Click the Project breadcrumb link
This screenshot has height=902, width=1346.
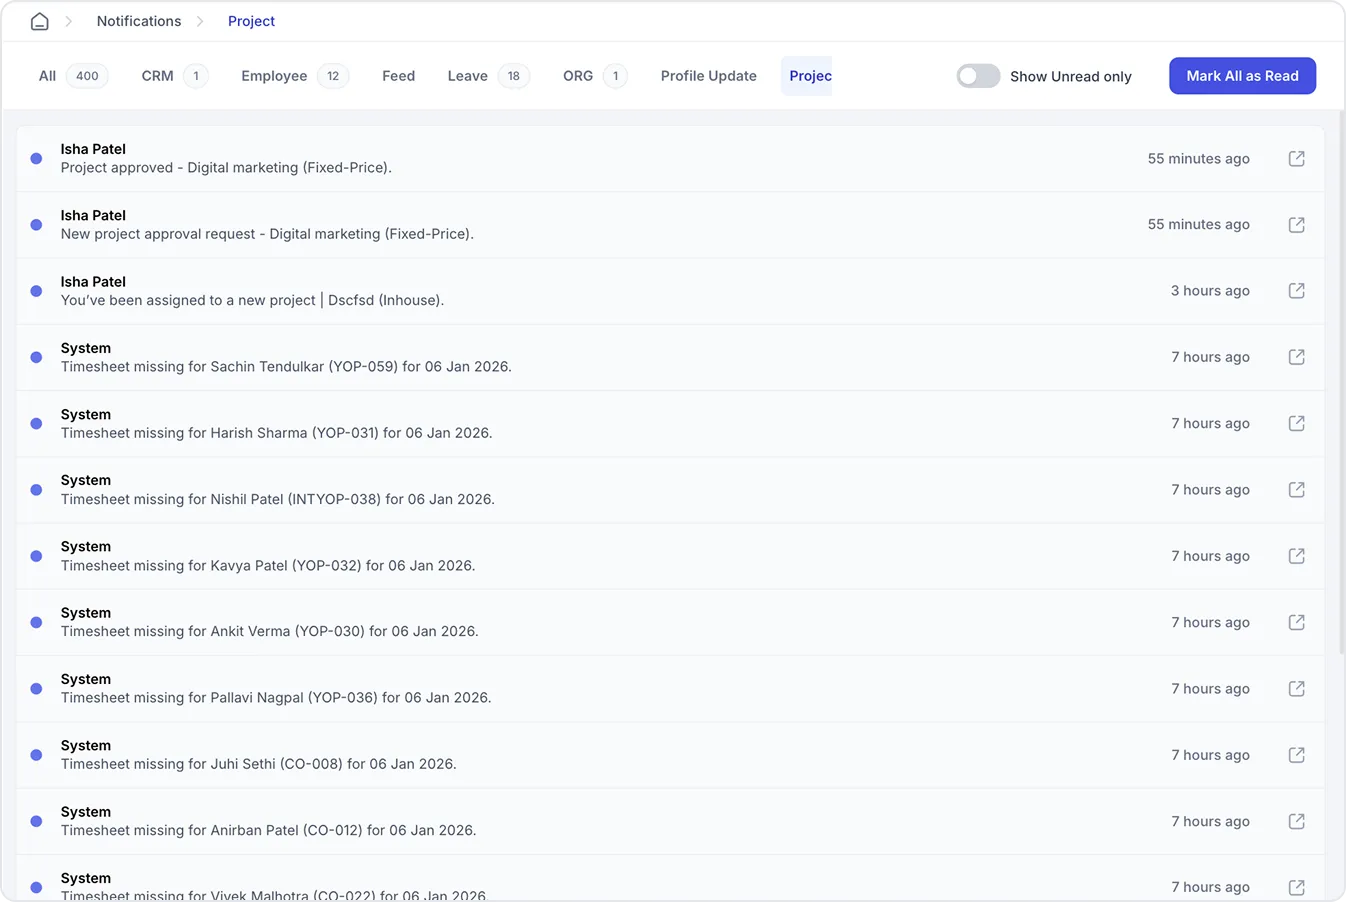tap(251, 20)
